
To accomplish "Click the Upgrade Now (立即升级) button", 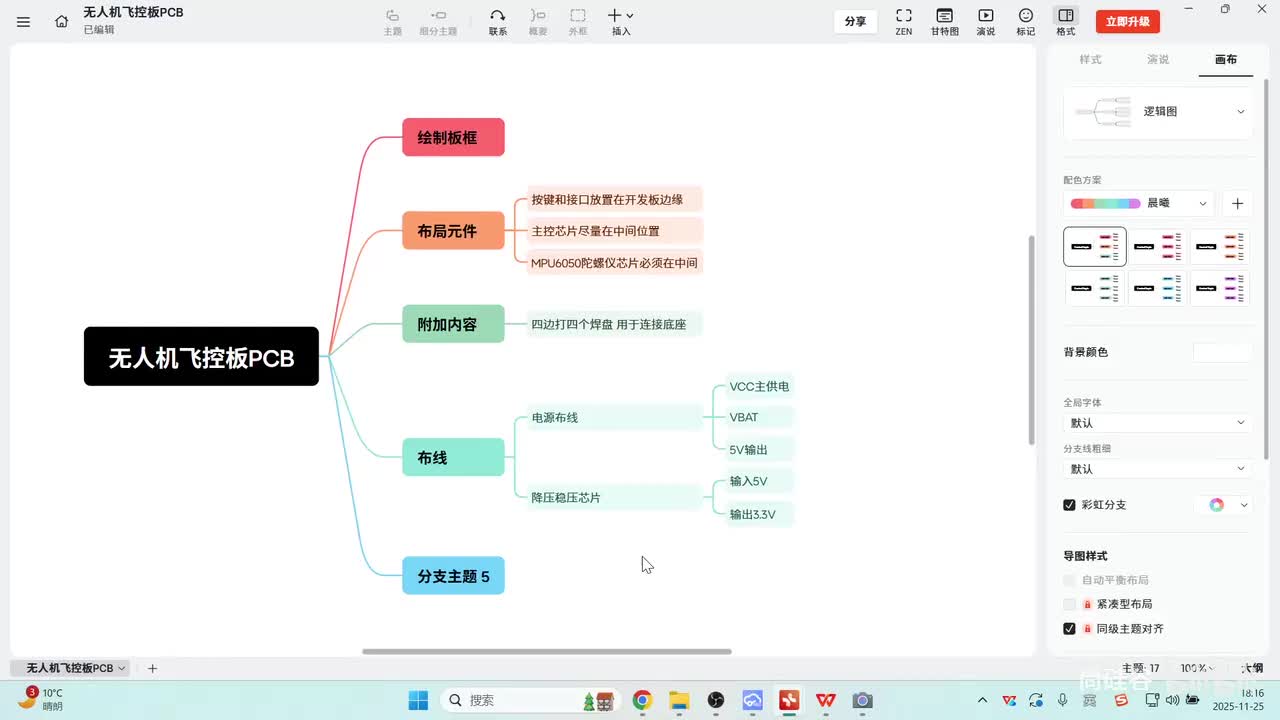I will 1128,21.
